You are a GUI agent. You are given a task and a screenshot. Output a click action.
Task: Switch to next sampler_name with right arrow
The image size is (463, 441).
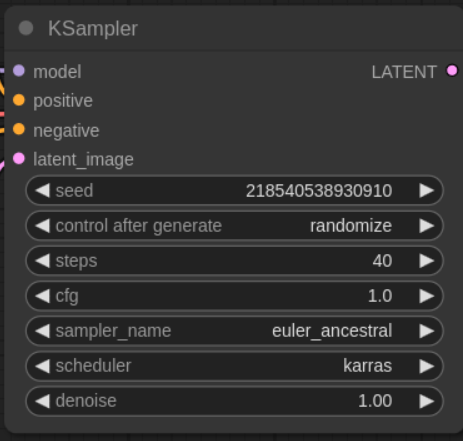(x=427, y=331)
